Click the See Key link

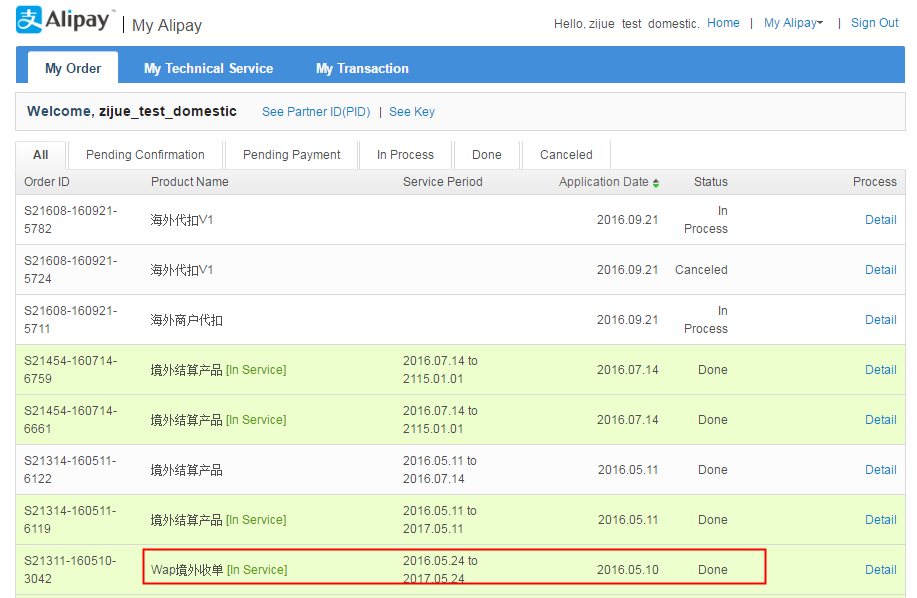click(412, 112)
